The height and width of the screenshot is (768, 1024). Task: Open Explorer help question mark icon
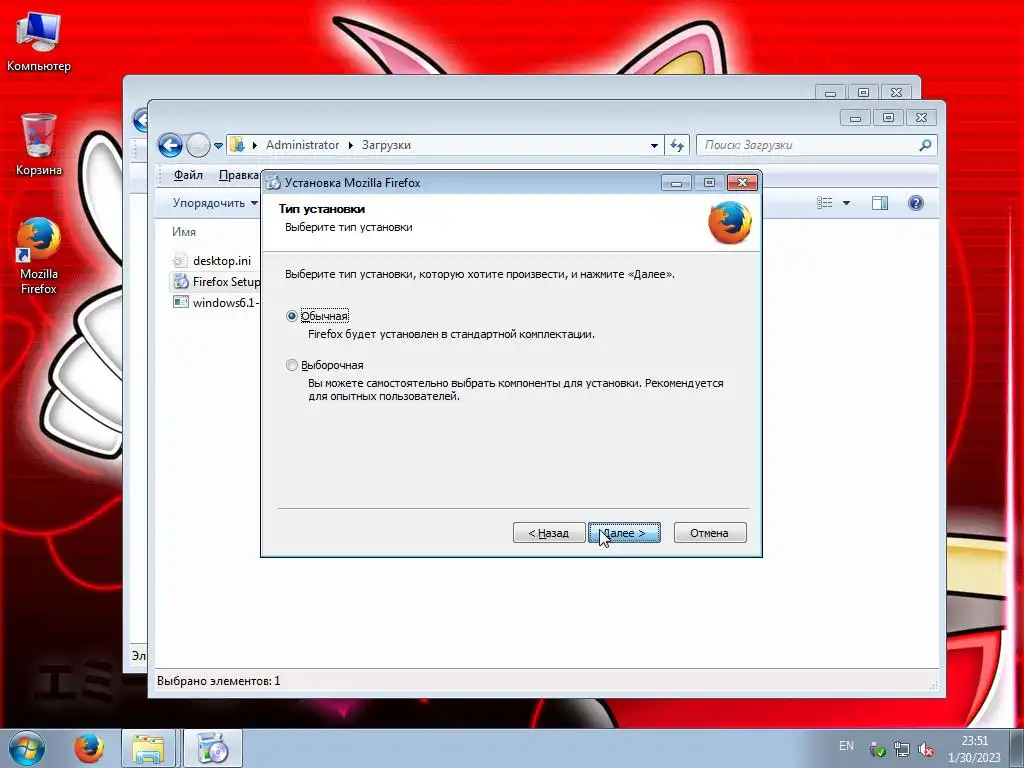(x=916, y=203)
